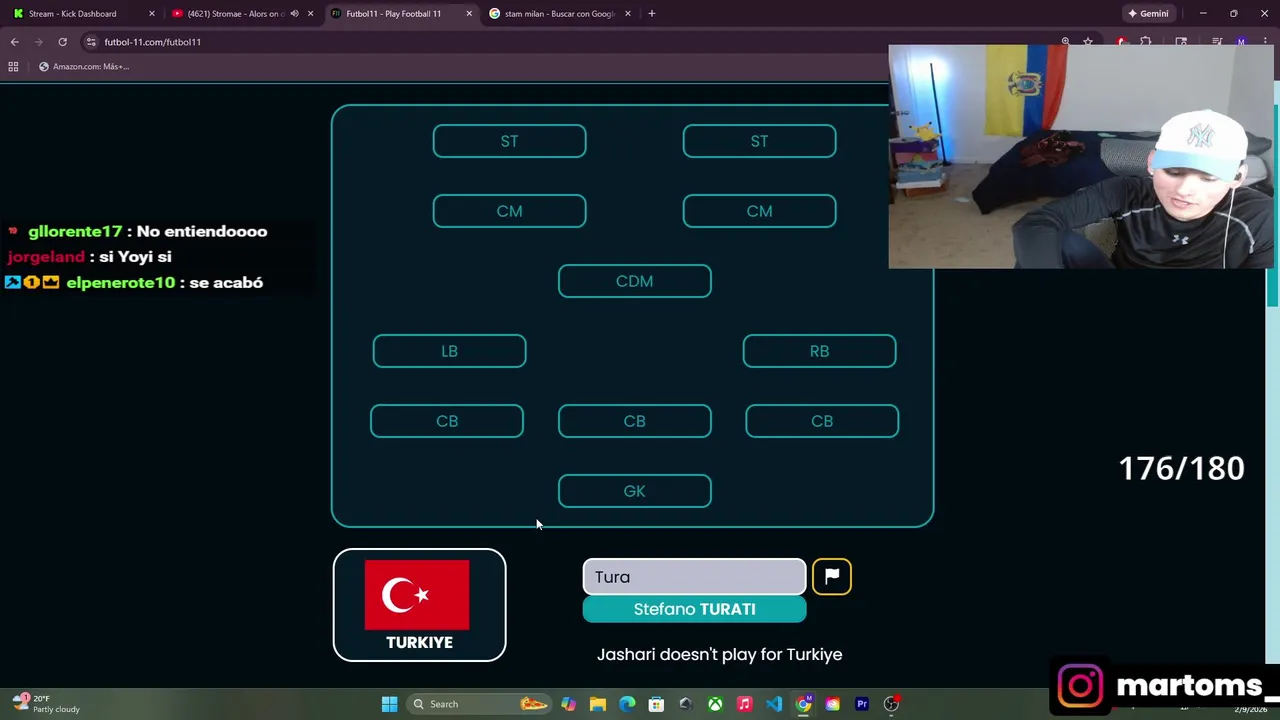The width and height of the screenshot is (1280, 720).
Task: Open Copilot from the taskbar
Action: [x=568, y=704]
